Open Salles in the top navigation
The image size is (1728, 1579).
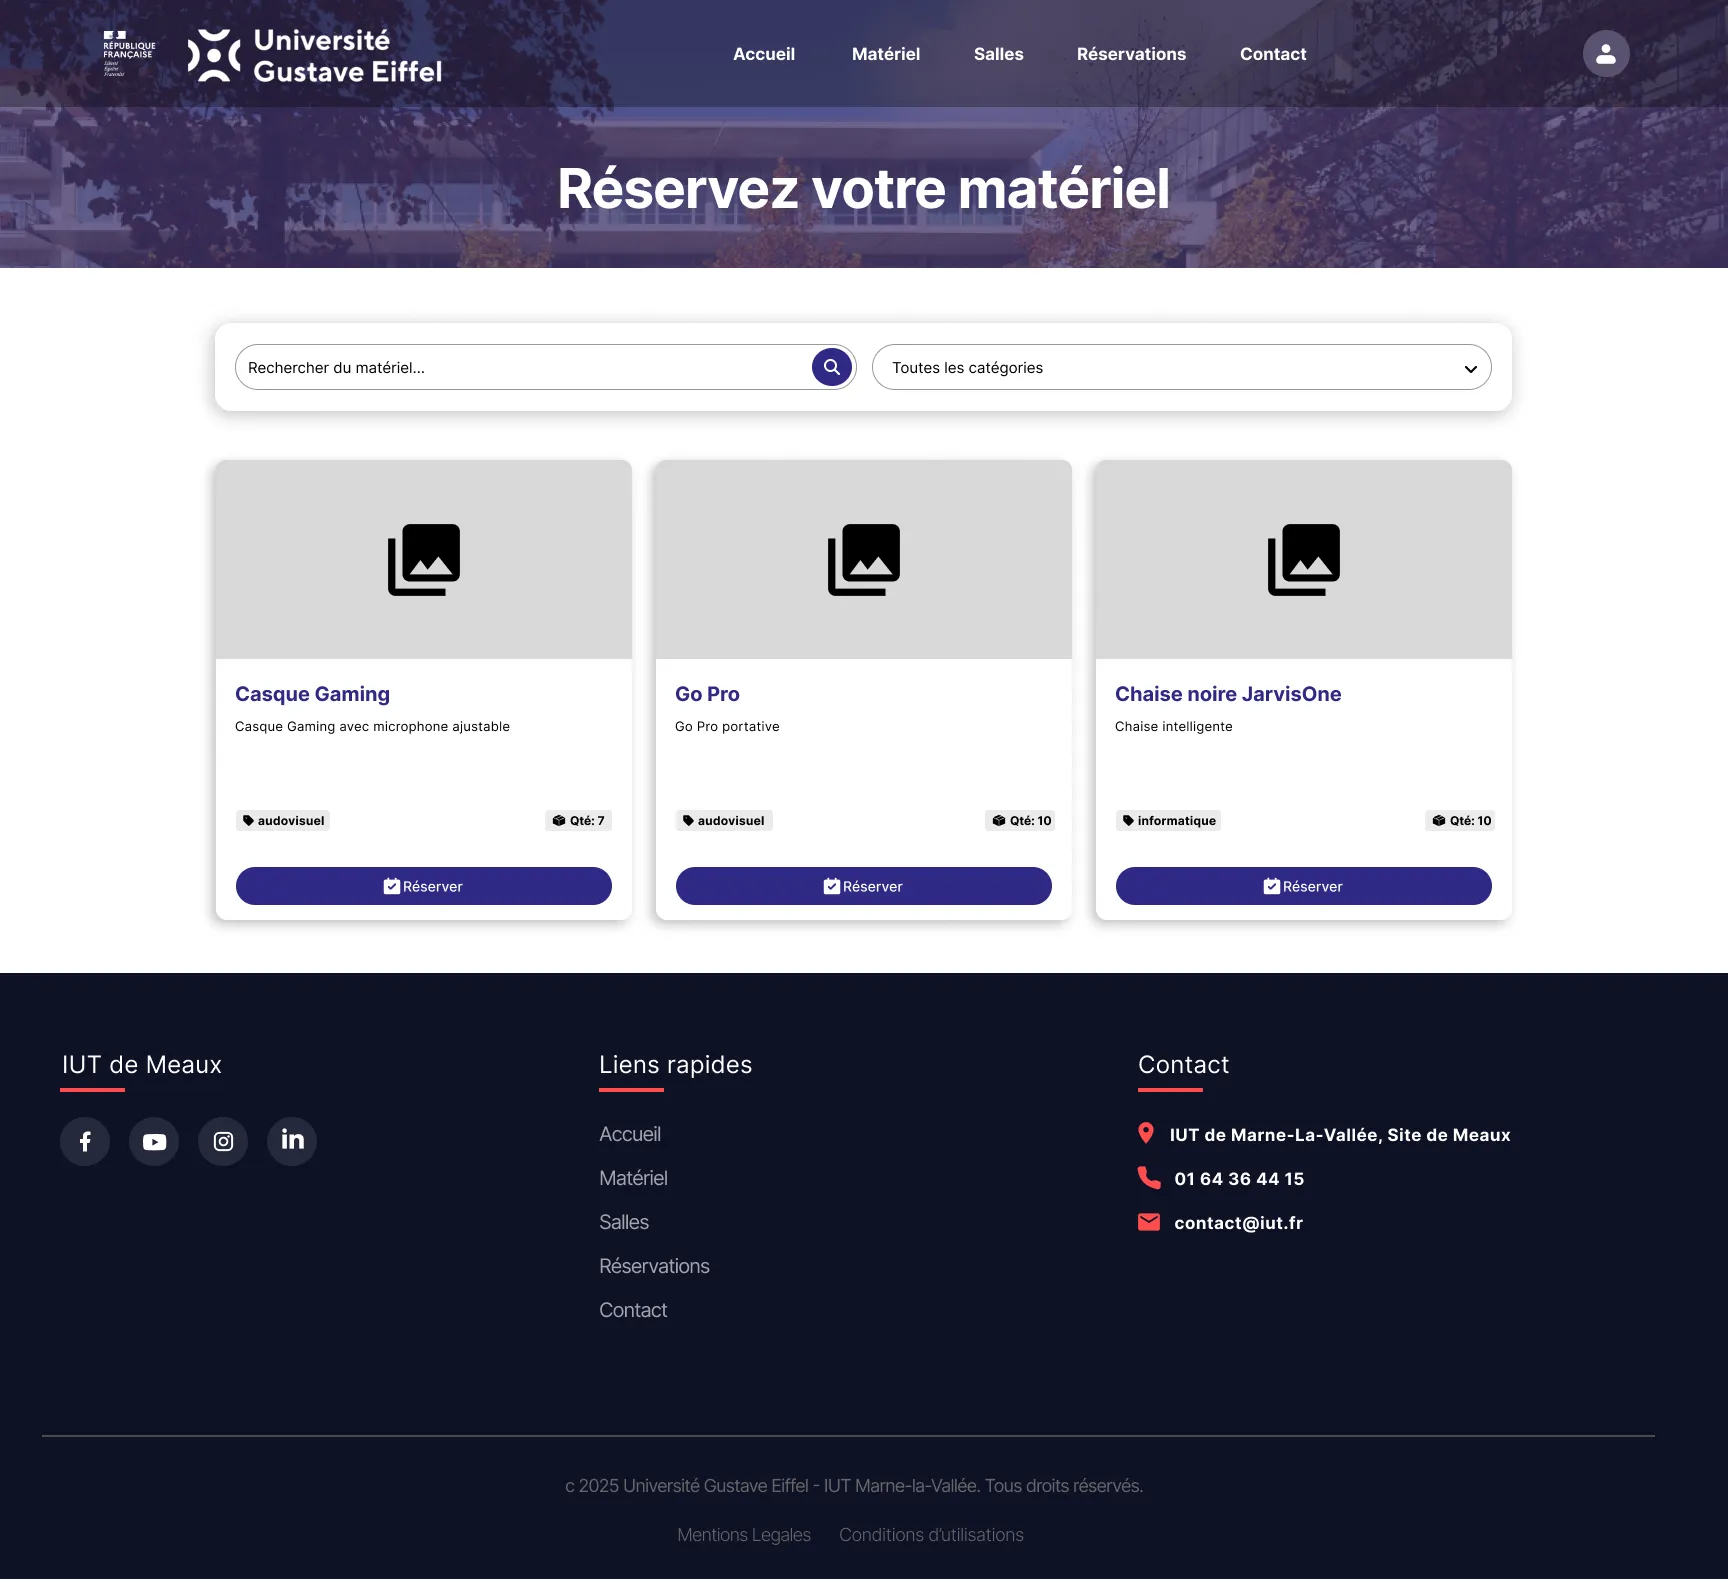[999, 54]
